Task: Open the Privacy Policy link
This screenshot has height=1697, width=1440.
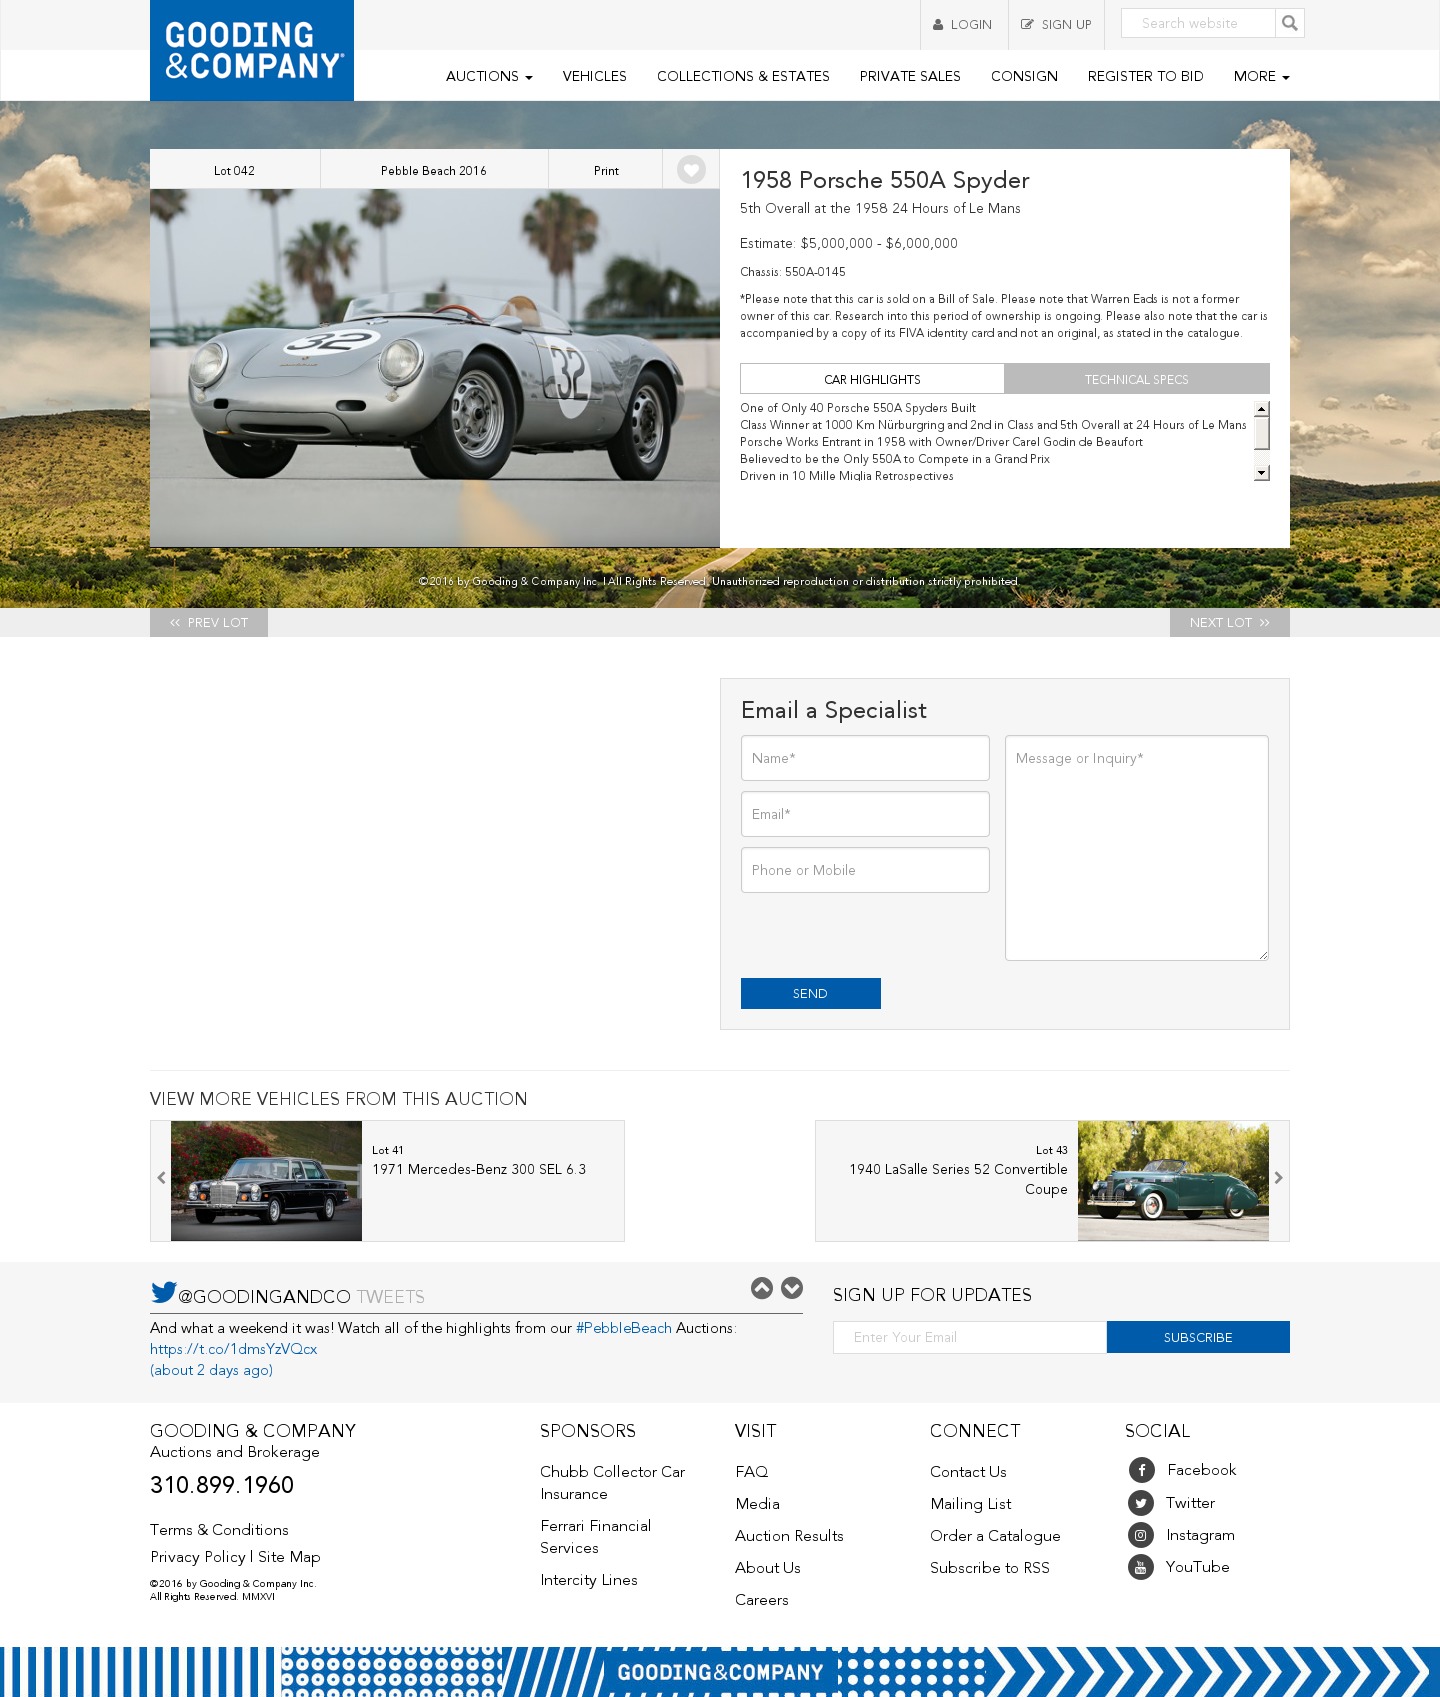Action: click(198, 1557)
